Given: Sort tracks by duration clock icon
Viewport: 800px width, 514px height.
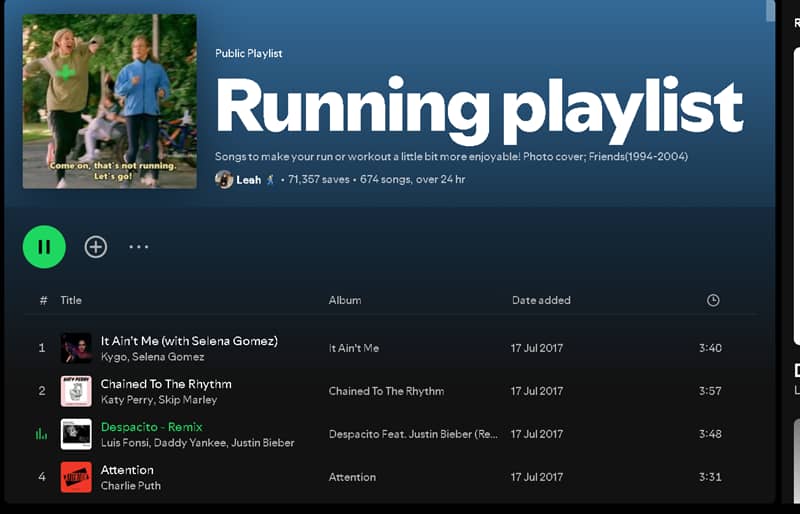Looking at the screenshot, I should (x=712, y=300).
